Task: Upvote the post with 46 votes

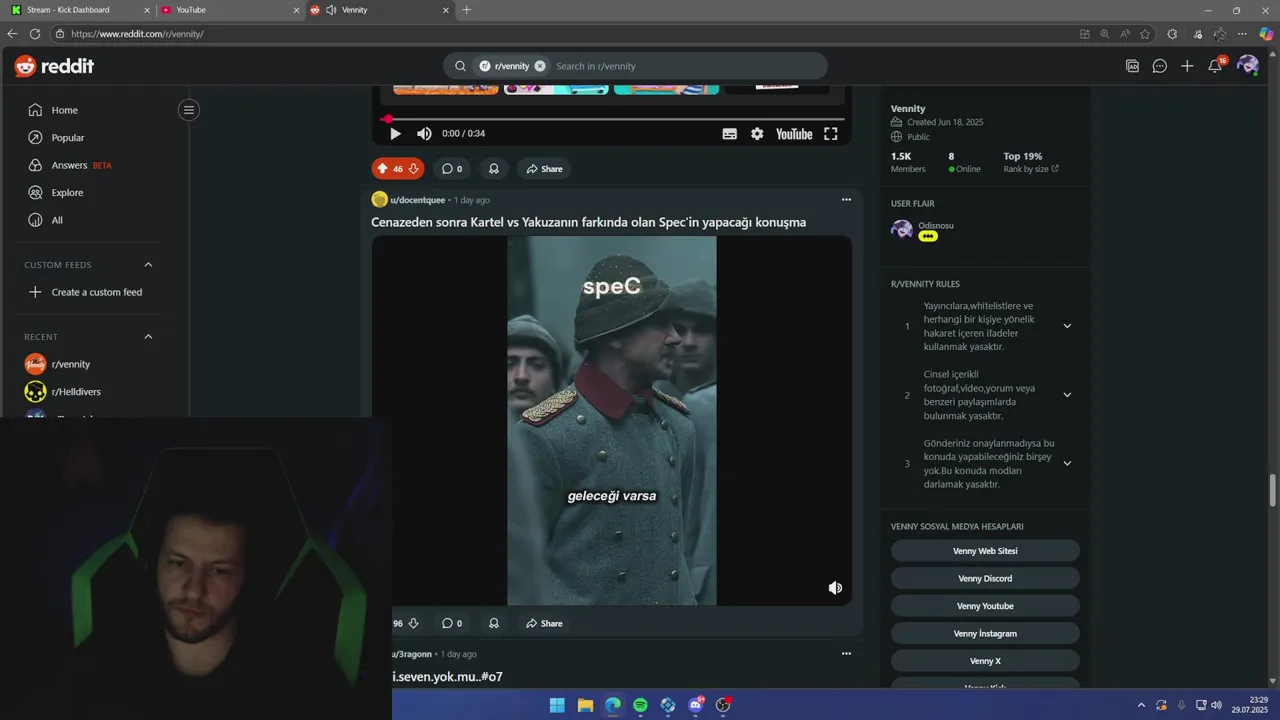Action: (382, 169)
